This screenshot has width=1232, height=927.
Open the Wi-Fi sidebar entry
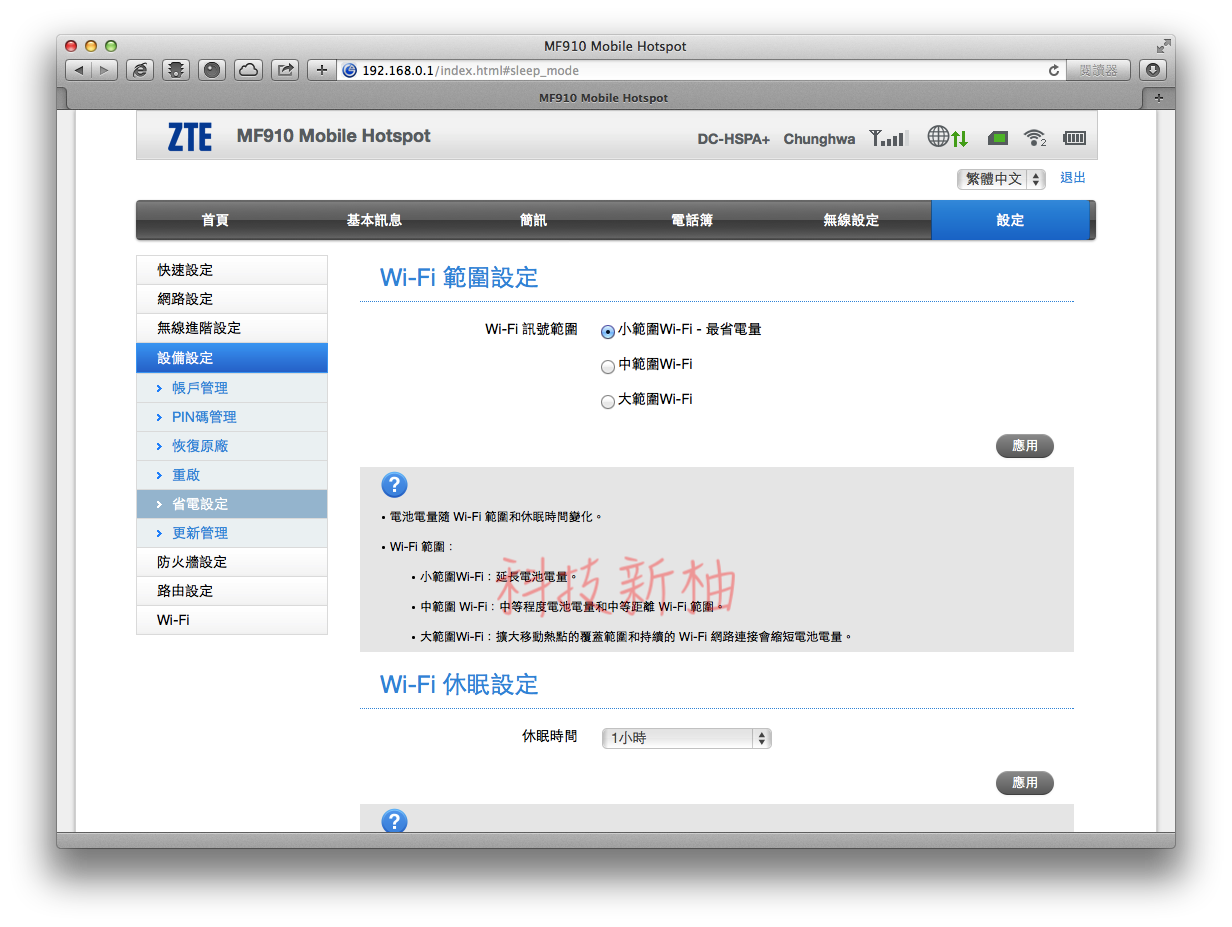click(232, 620)
